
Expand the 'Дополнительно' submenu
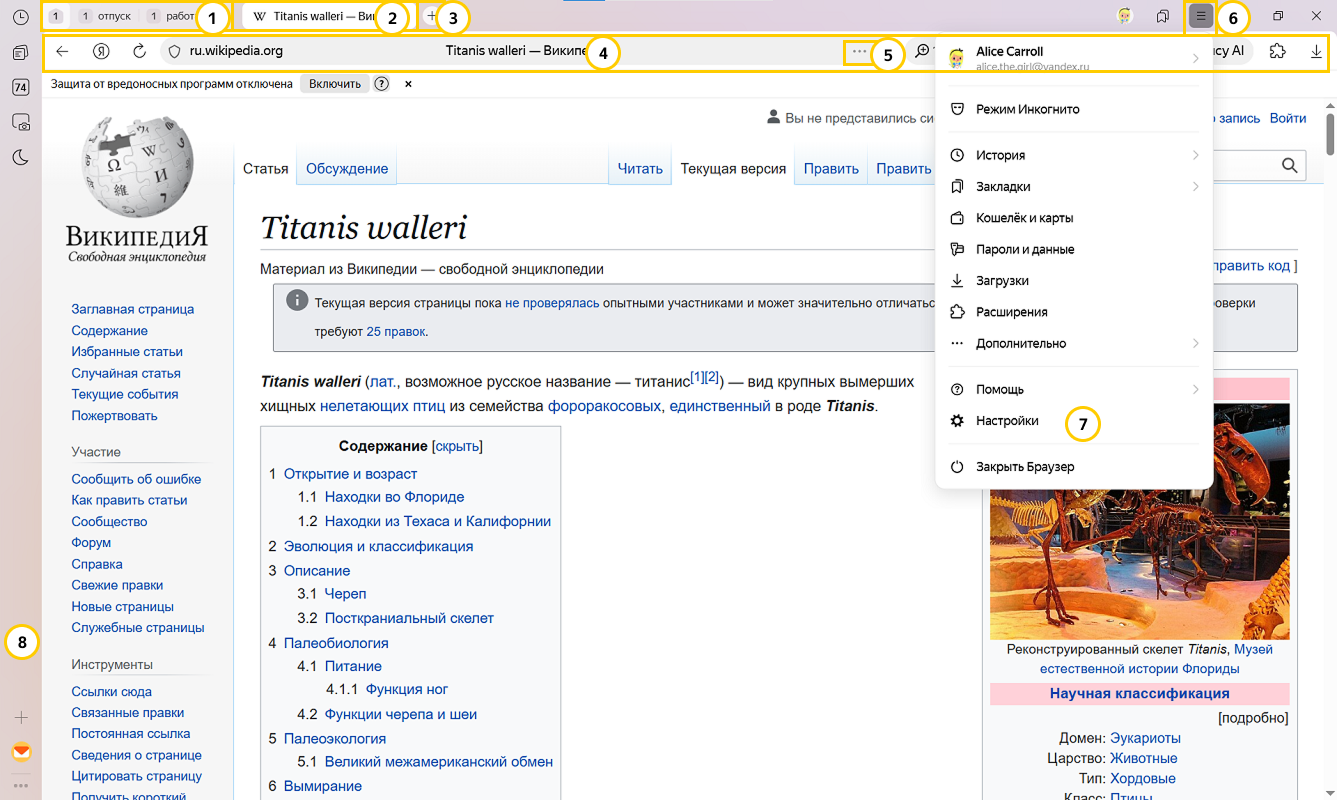(1073, 344)
